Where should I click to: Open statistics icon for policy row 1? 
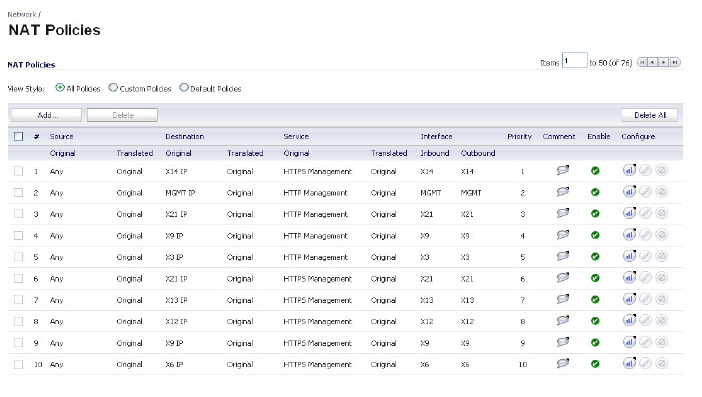[629, 170]
